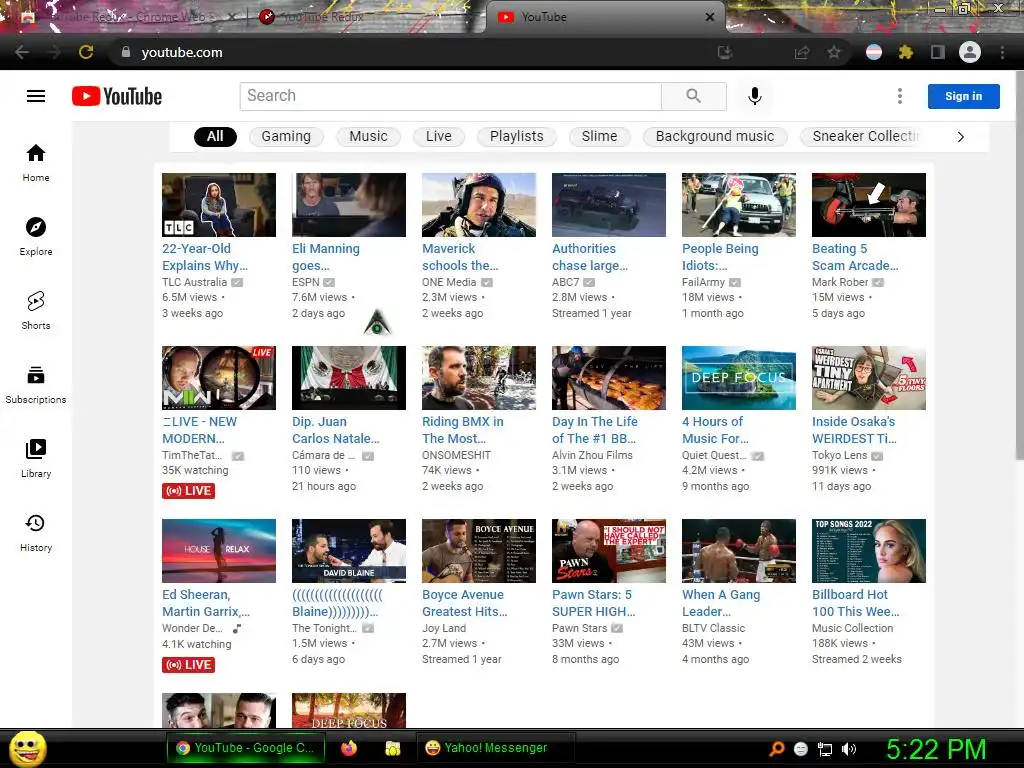Select the Live filter chip
The width and height of the screenshot is (1024, 768).
point(439,136)
